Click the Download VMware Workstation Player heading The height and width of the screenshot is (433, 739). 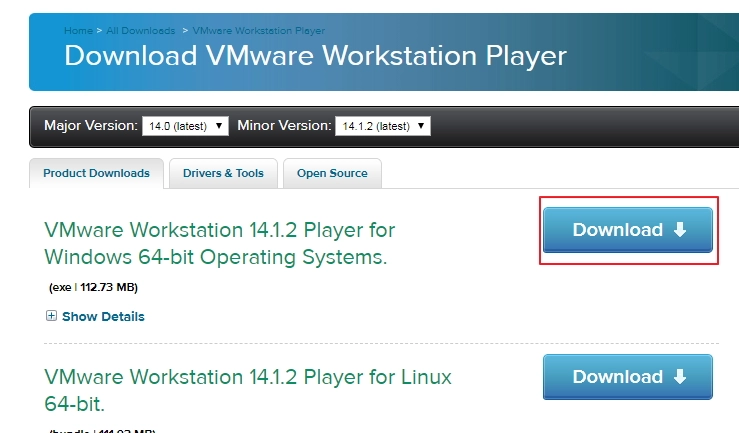(315, 56)
